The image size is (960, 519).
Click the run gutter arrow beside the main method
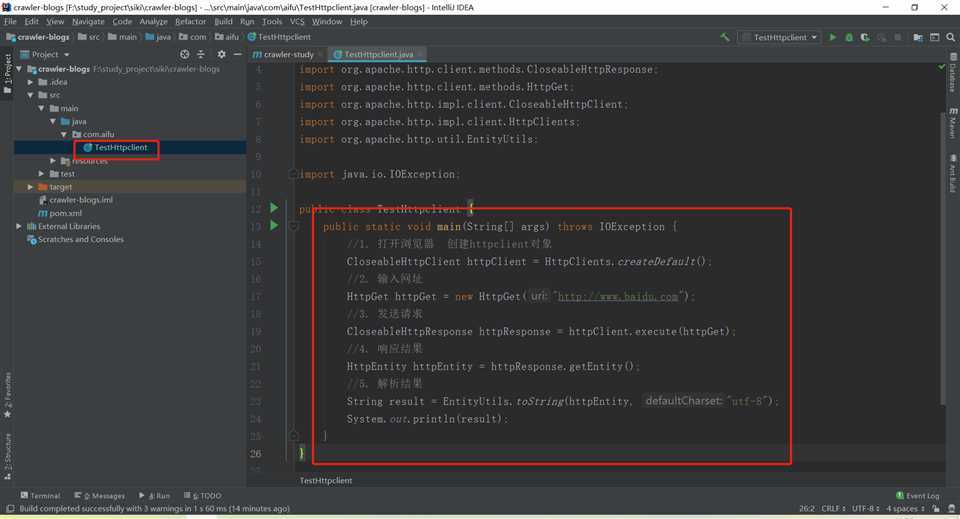274,226
